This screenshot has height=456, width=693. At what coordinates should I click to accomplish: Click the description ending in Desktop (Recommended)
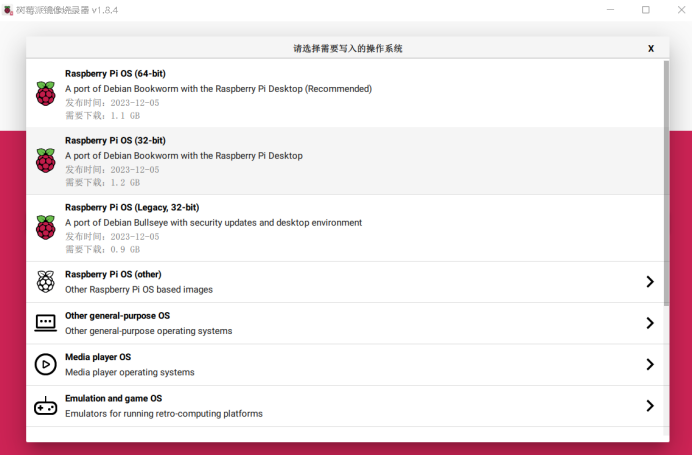(x=218, y=89)
